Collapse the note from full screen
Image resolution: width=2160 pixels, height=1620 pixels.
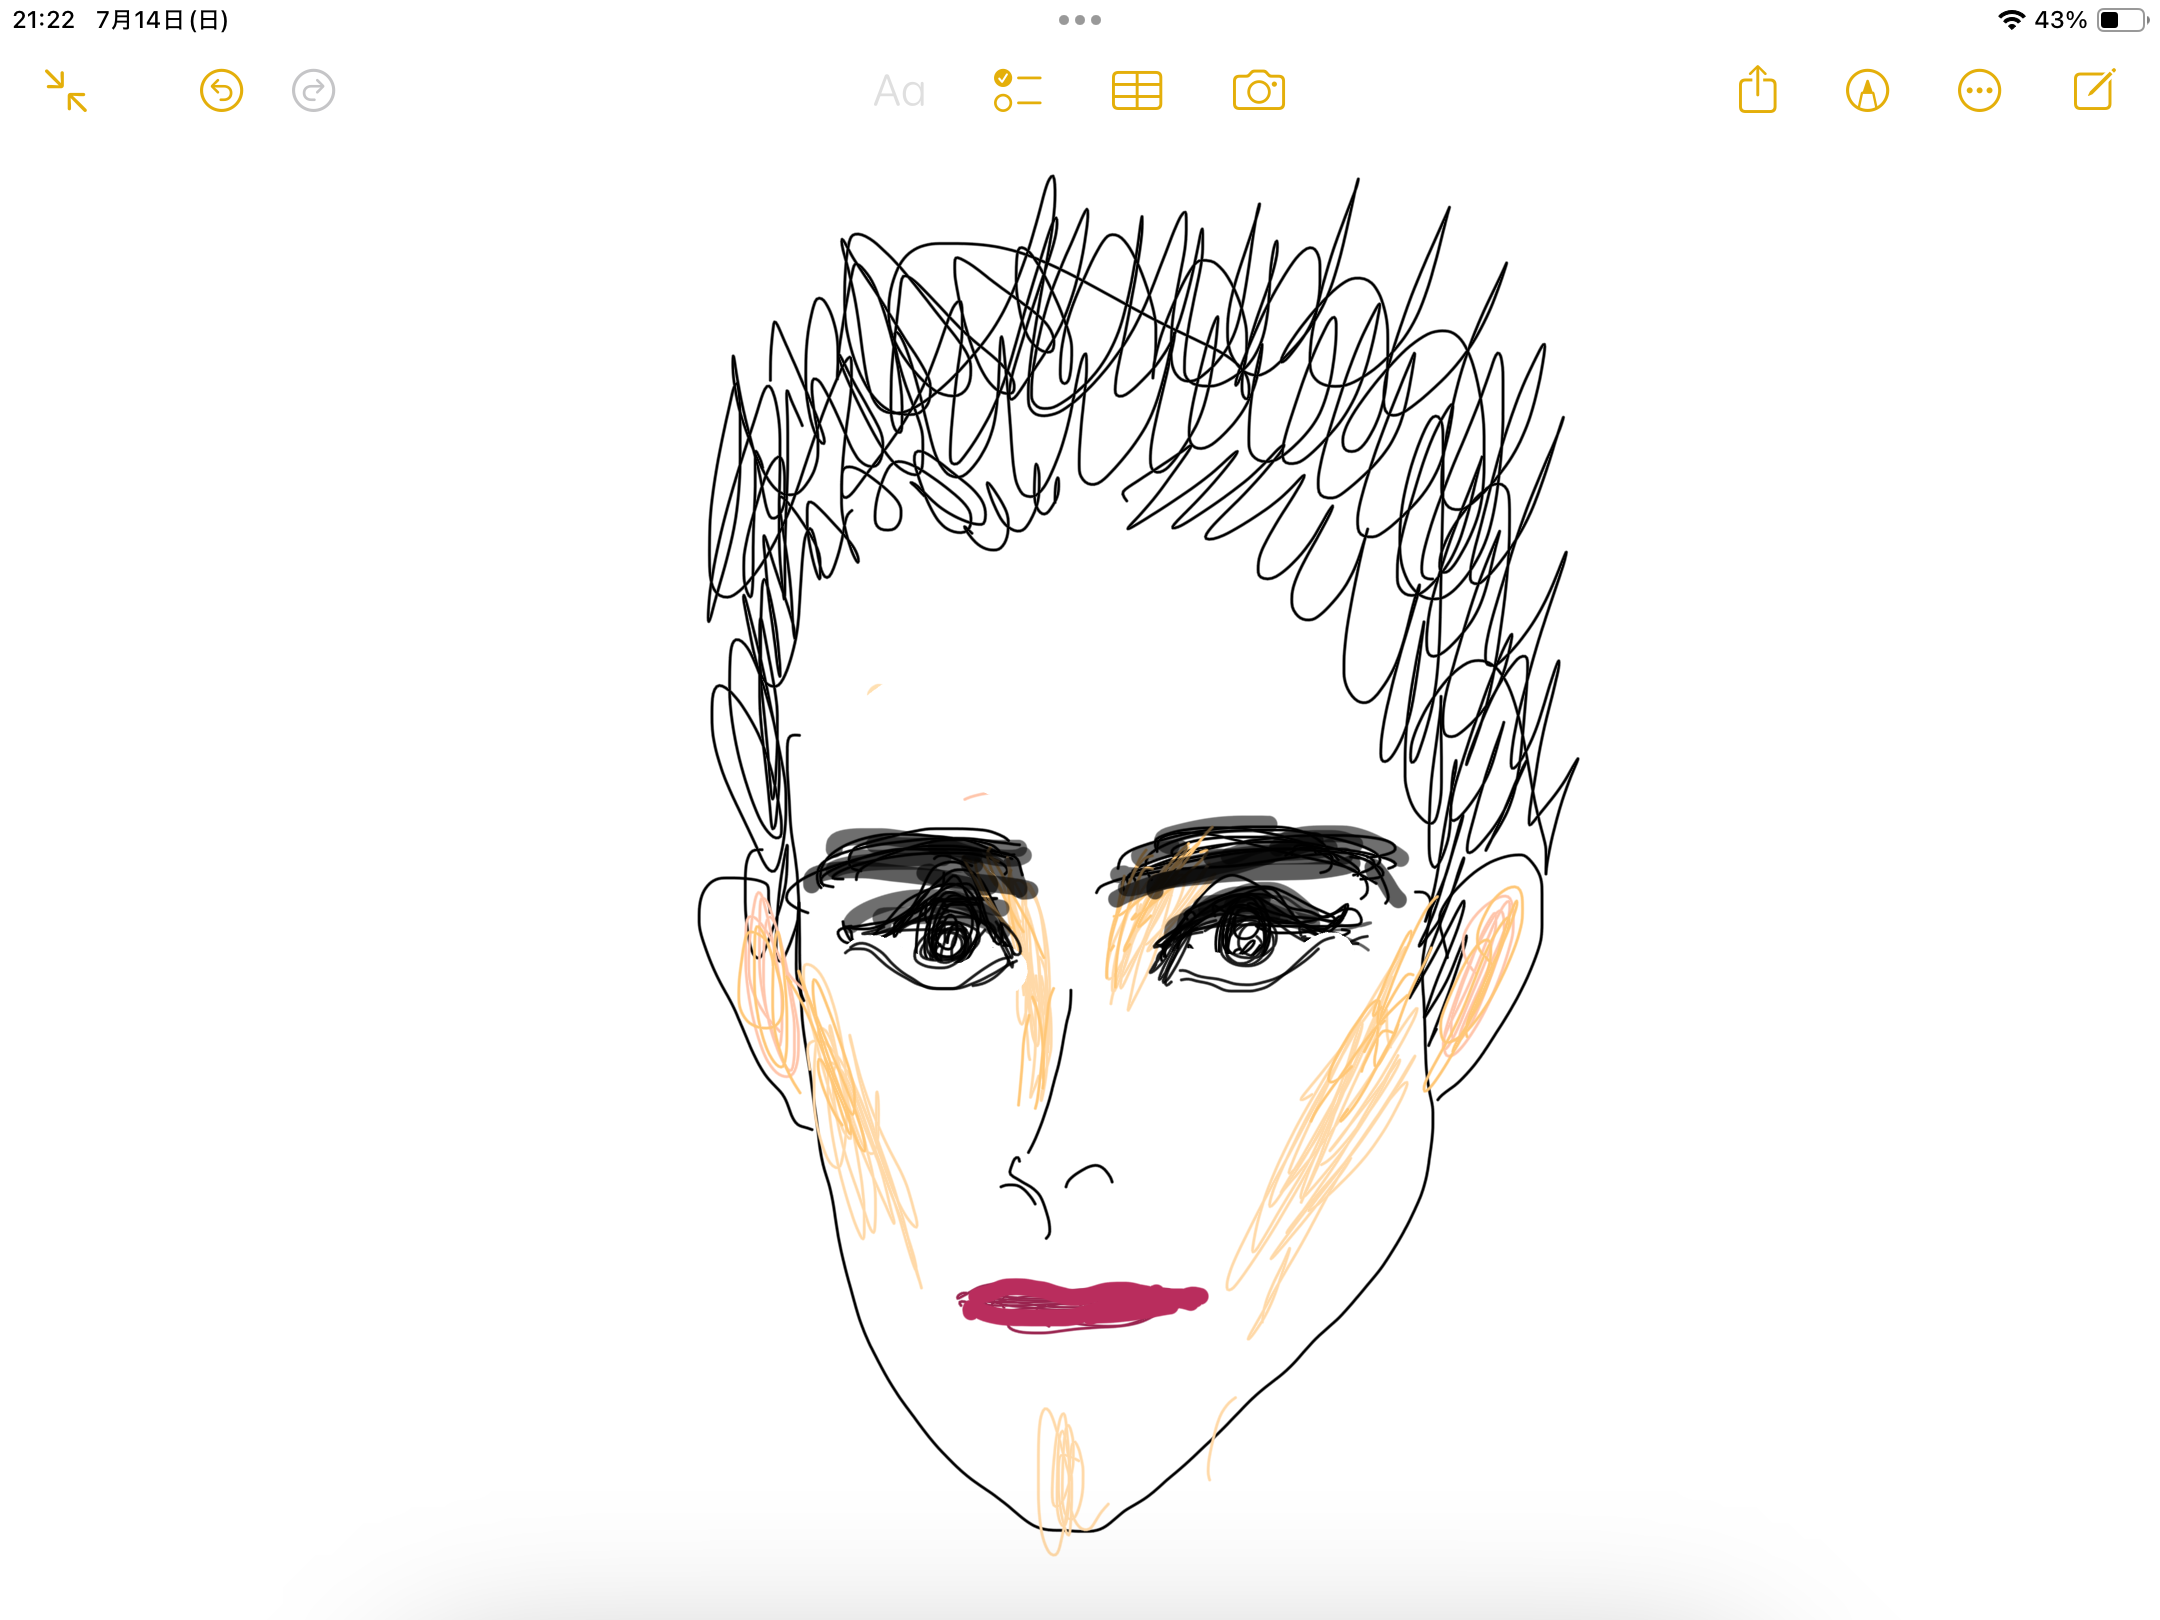66,91
